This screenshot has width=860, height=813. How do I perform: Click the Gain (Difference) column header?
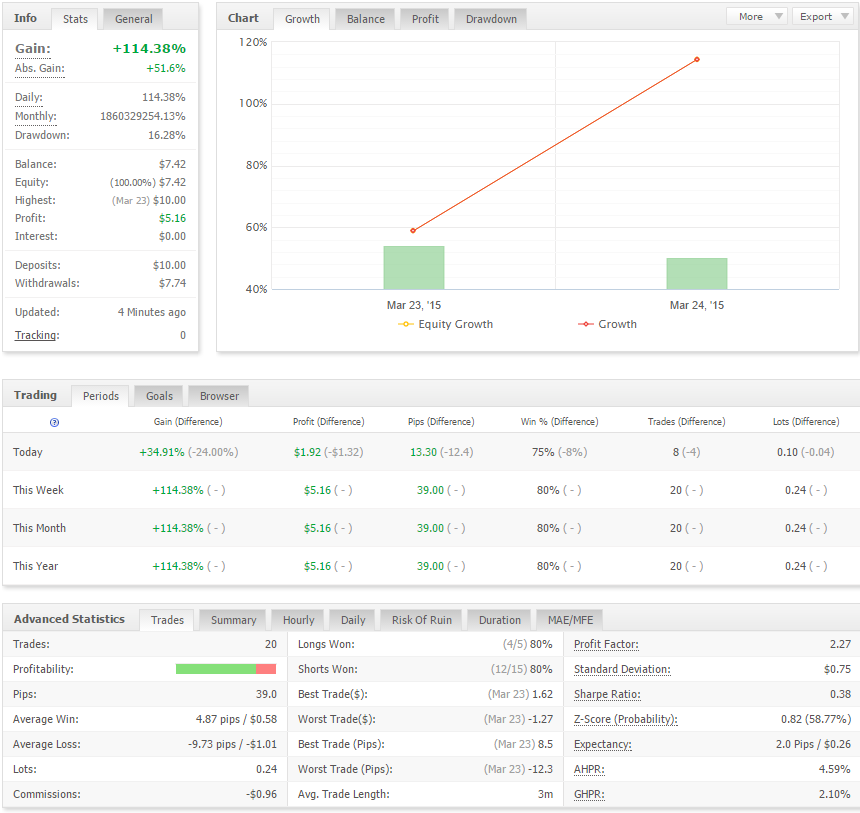[188, 422]
